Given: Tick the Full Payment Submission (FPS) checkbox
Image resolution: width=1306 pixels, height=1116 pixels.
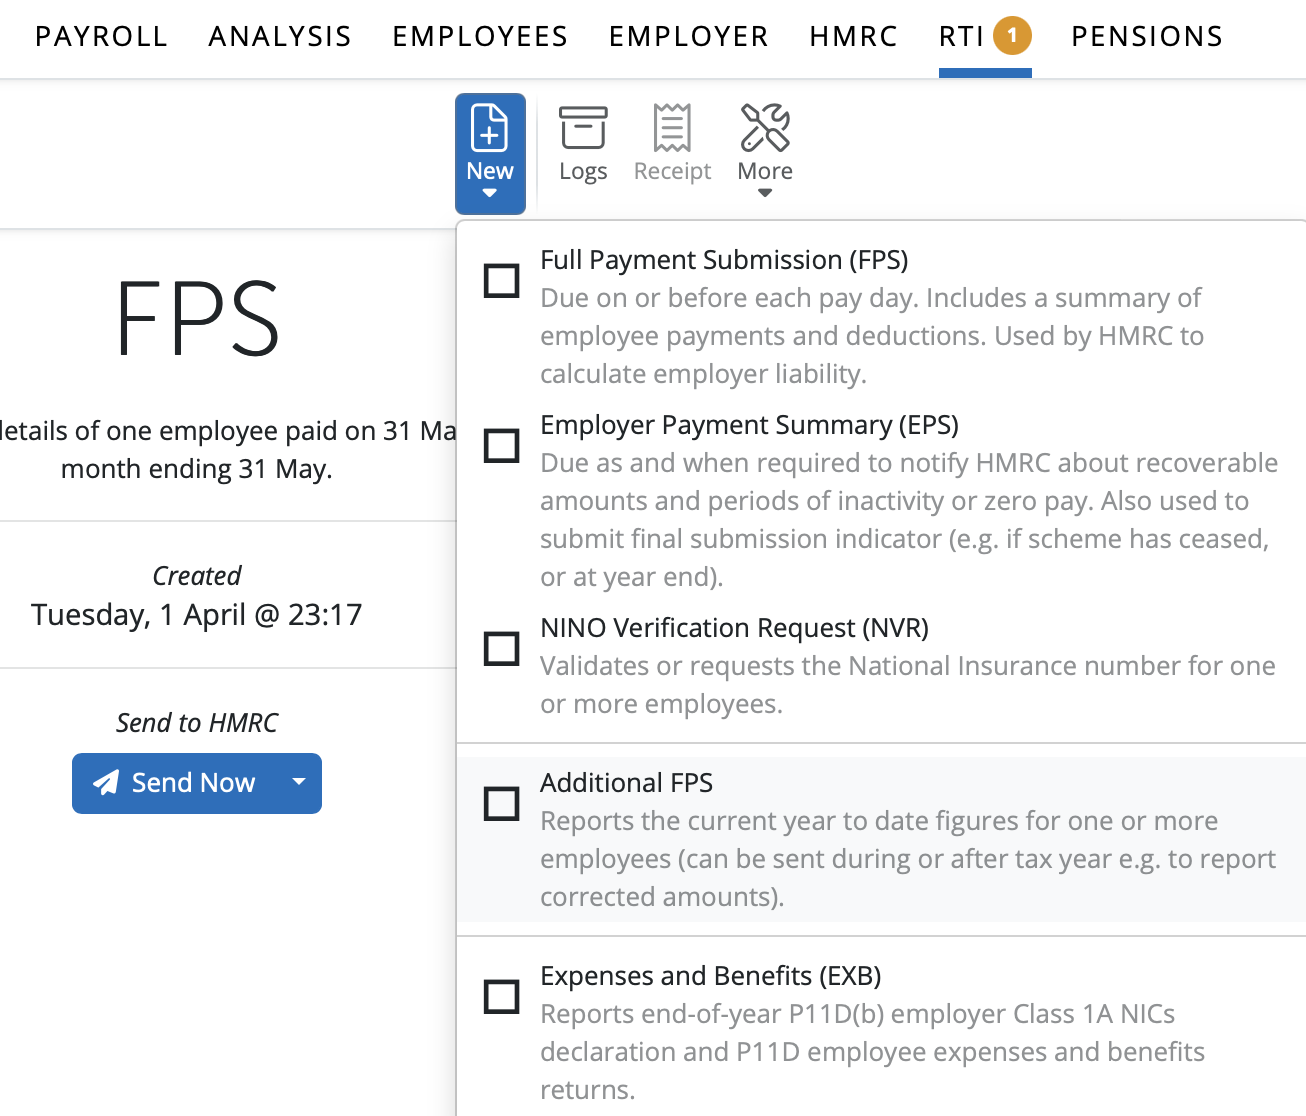Looking at the screenshot, I should [502, 280].
